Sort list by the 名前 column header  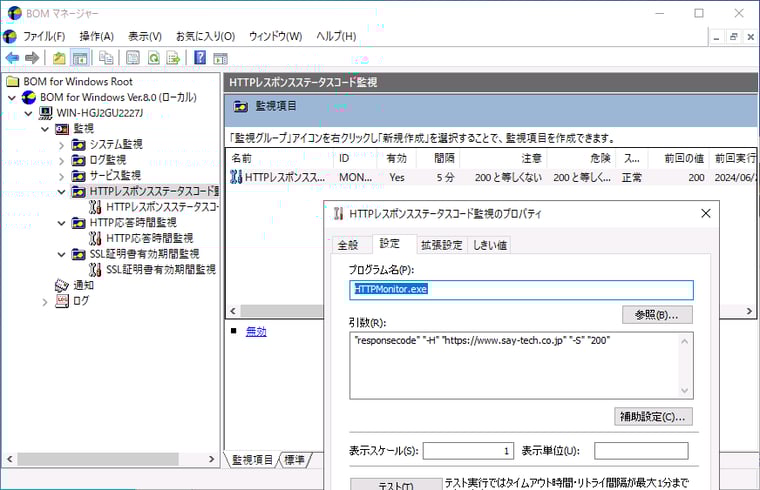(x=282, y=158)
